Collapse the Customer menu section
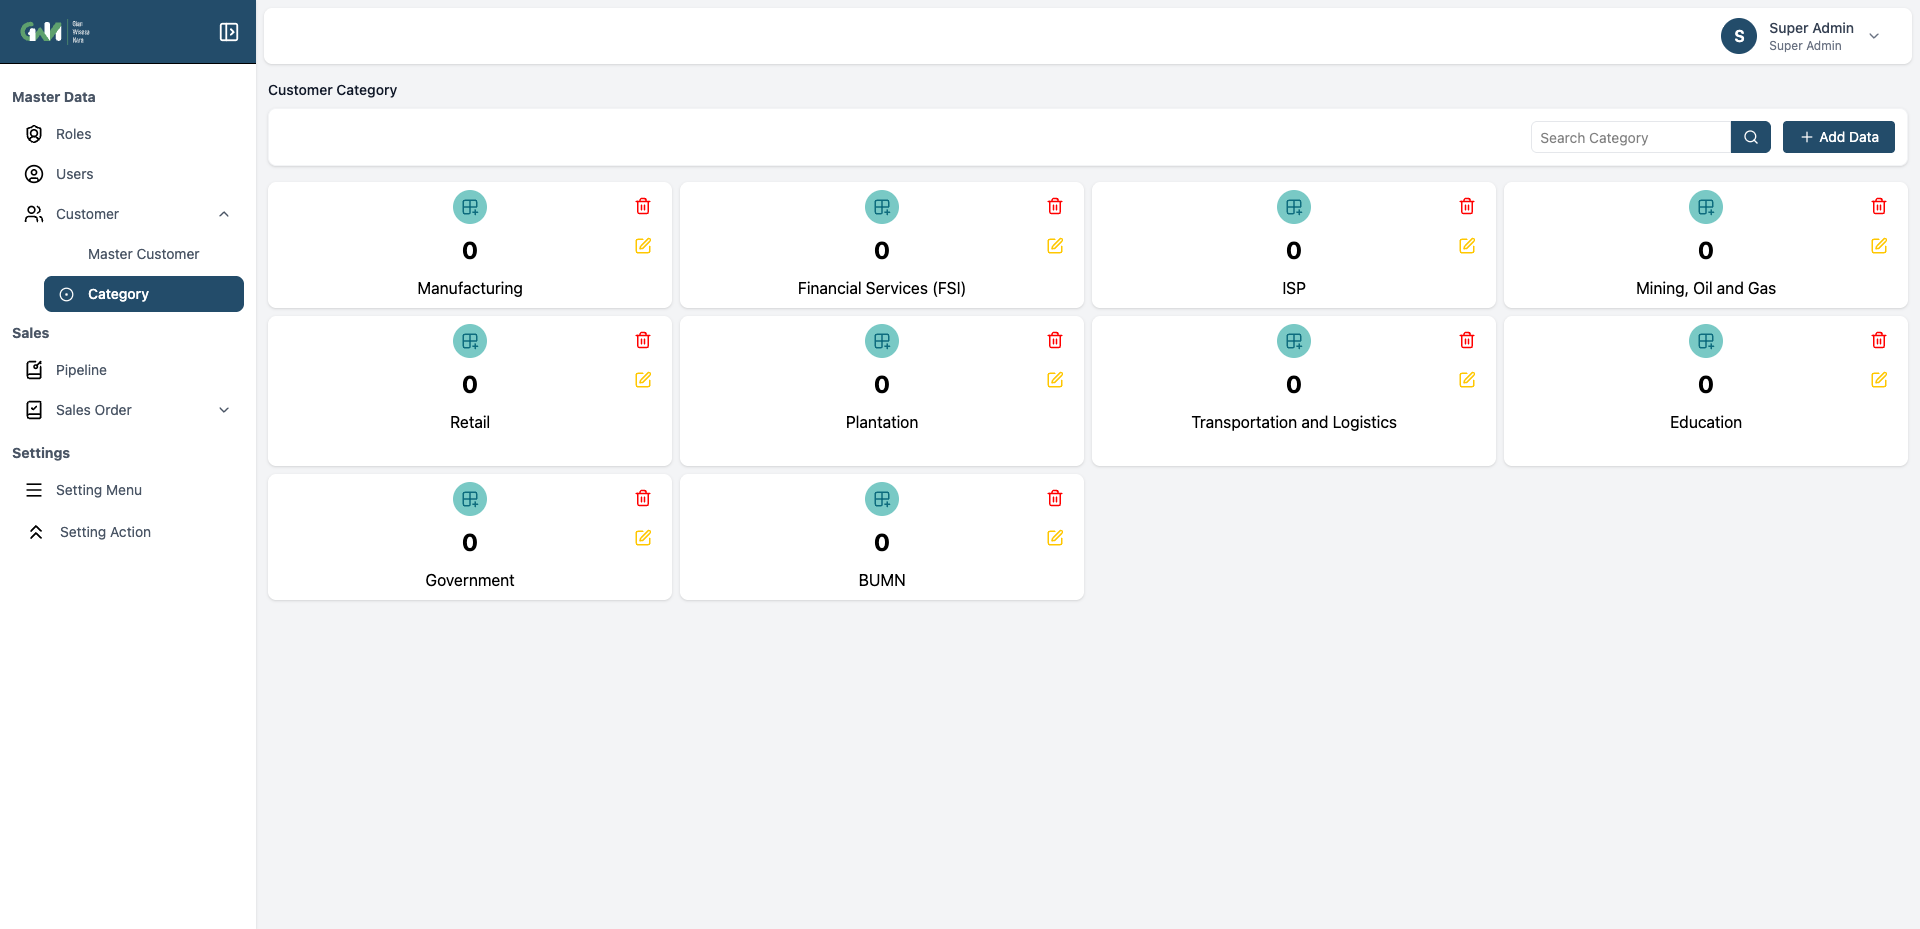 pos(224,214)
